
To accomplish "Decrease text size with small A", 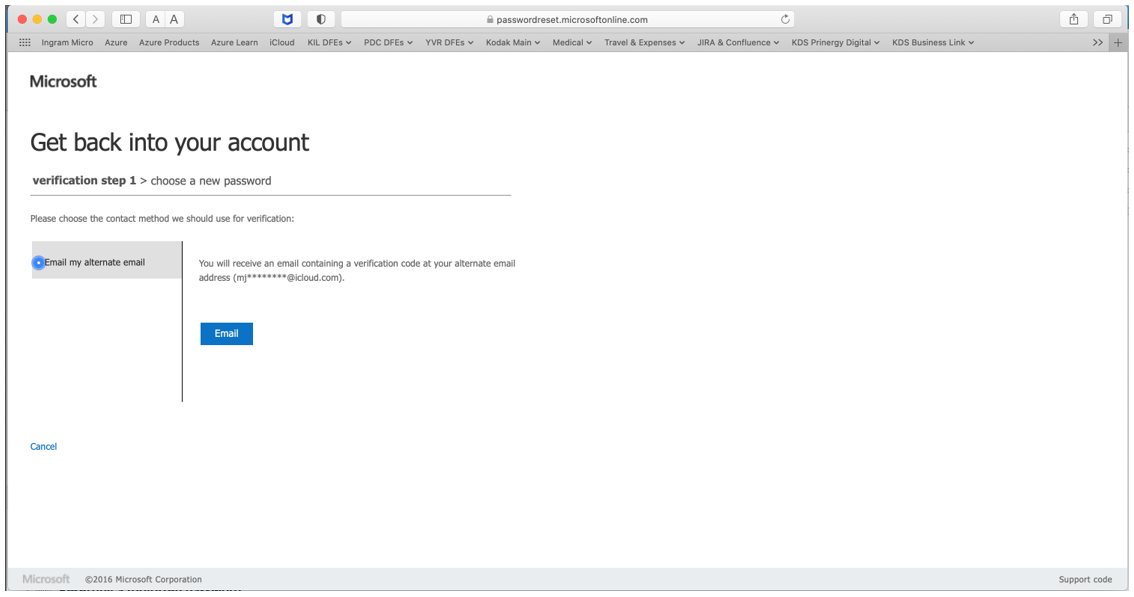I will tap(155, 20).
